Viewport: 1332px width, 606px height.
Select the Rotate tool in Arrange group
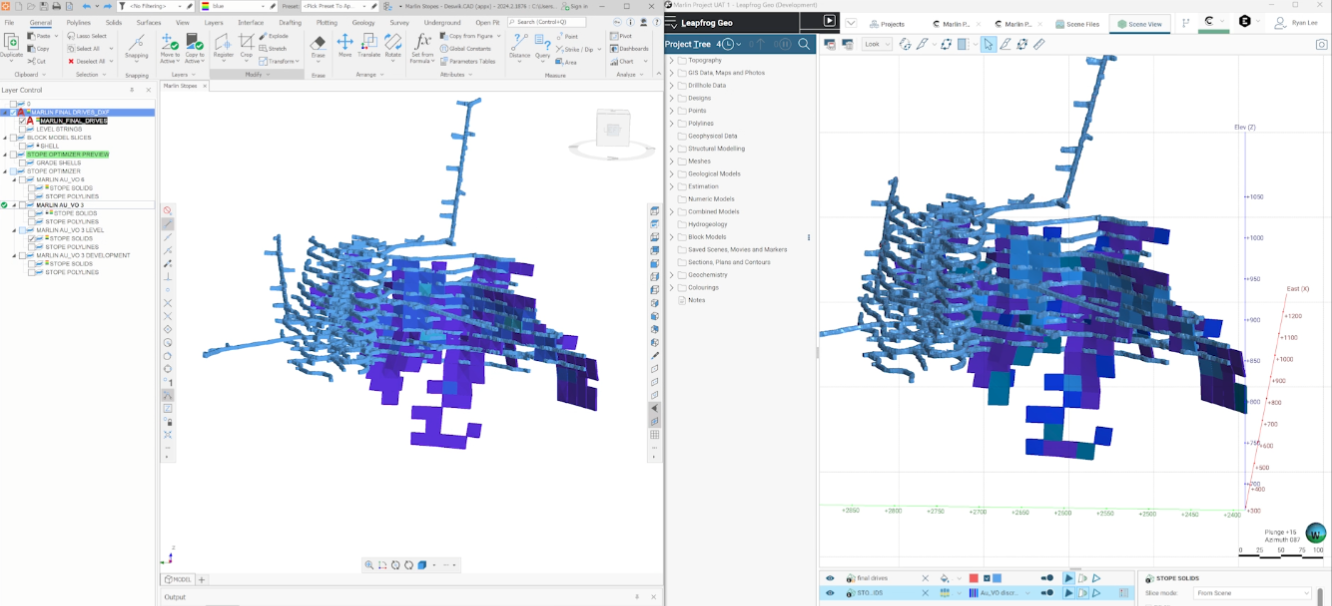[393, 46]
